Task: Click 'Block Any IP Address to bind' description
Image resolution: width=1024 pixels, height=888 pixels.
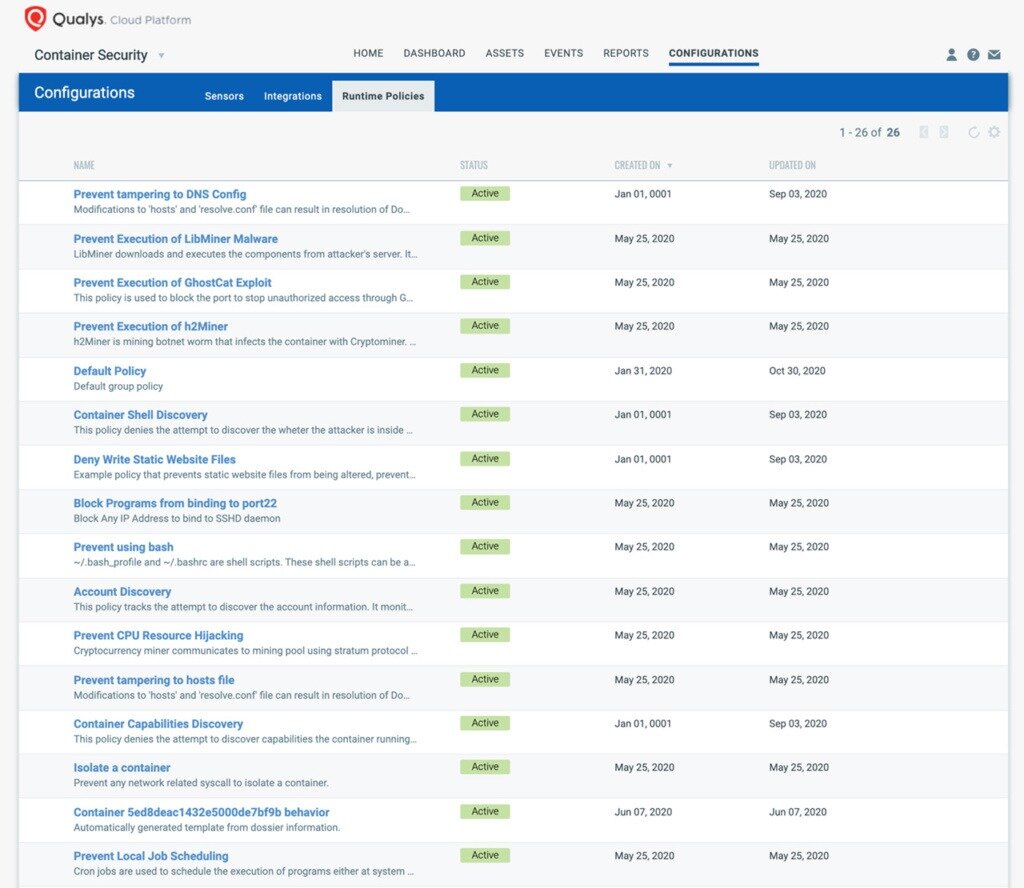Action: (177, 518)
